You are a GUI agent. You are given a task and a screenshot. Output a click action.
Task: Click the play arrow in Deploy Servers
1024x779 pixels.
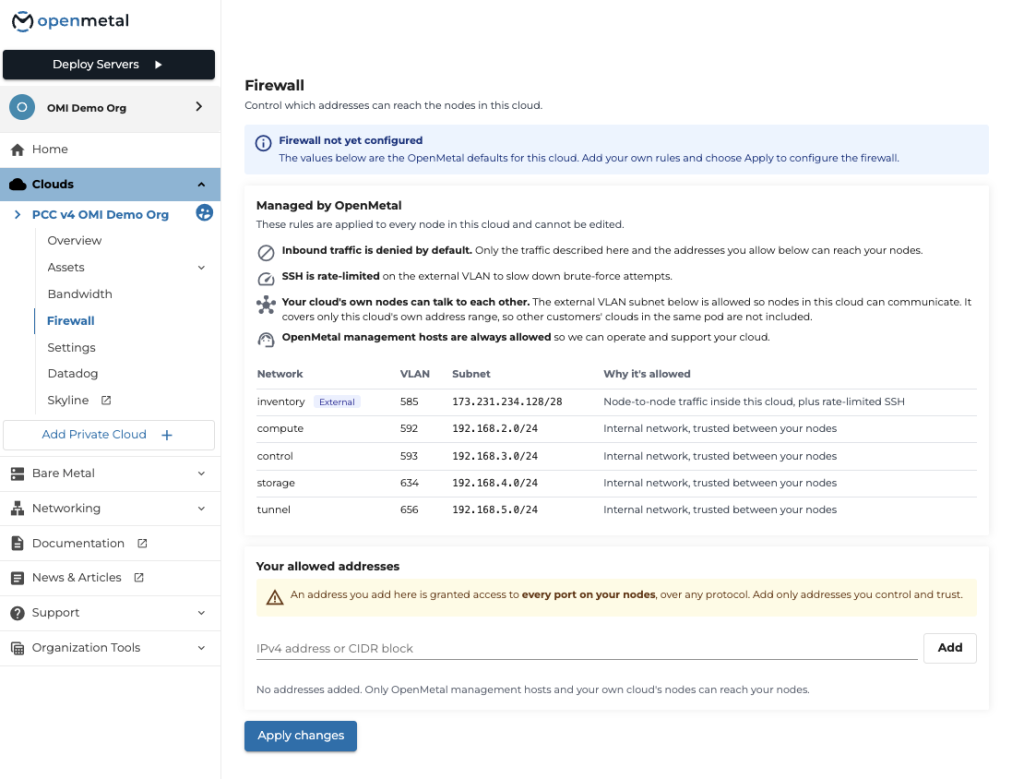point(158,65)
